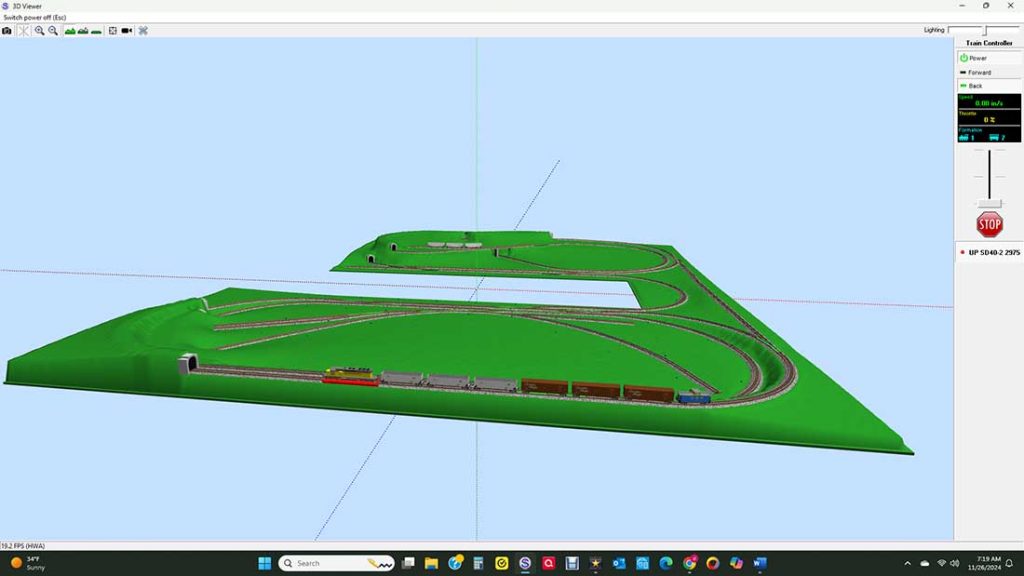Click the Zoom Out magnifier tool
The width and height of the screenshot is (1024, 576).
pos(53,30)
